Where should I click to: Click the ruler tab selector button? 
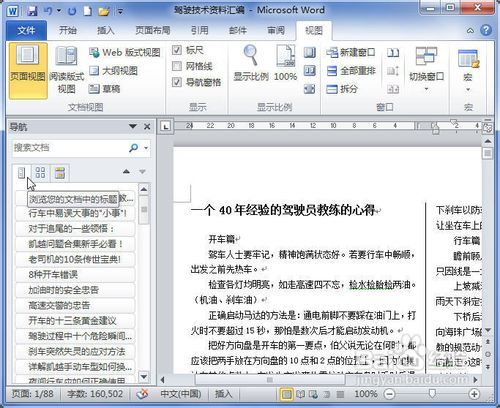point(165,126)
